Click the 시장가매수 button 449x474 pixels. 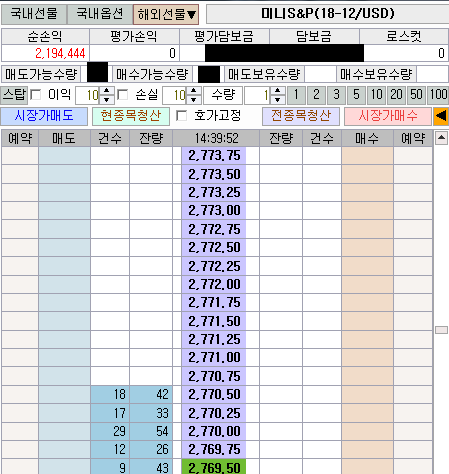(x=388, y=116)
